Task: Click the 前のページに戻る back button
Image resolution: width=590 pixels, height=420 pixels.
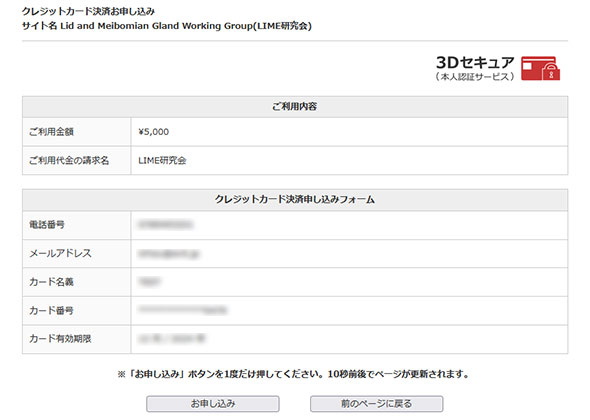Action: pos(376,404)
